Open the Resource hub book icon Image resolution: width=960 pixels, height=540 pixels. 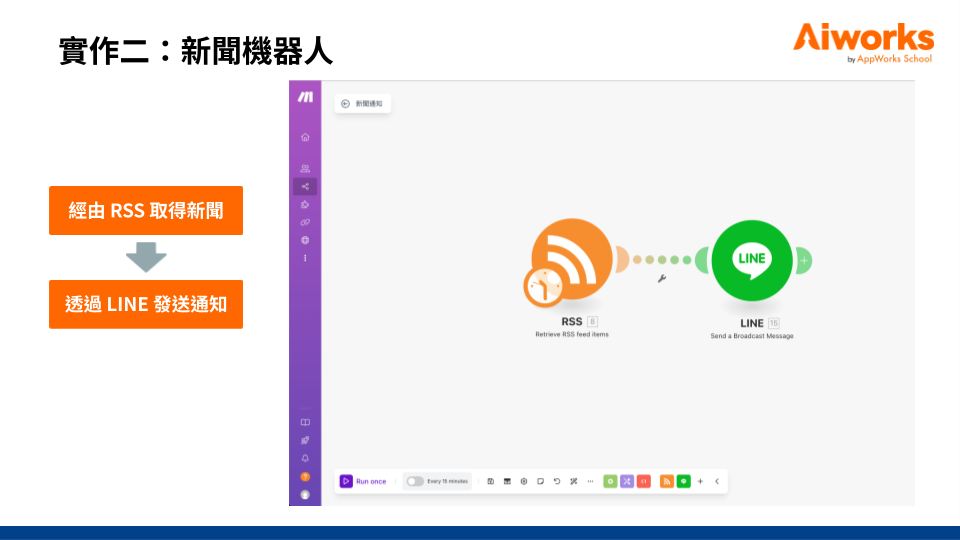pyautogui.click(x=305, y=422)
